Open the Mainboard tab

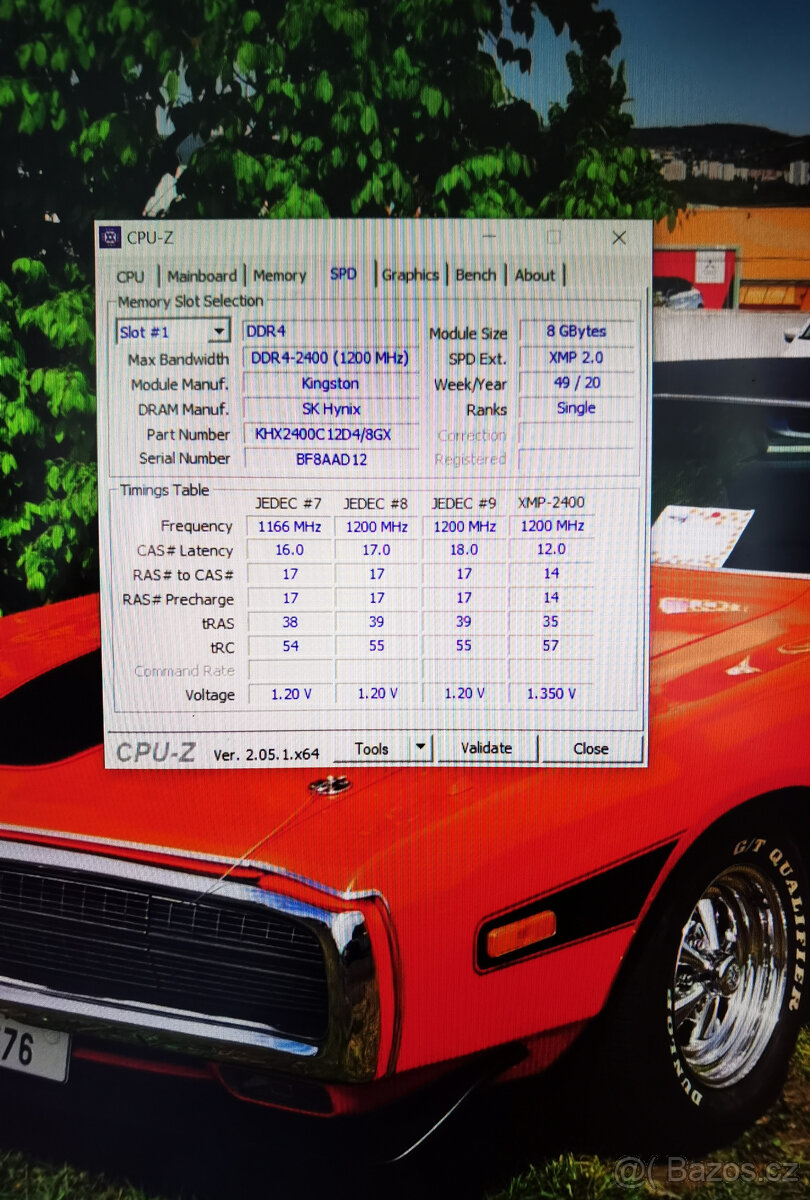point(202,276)
